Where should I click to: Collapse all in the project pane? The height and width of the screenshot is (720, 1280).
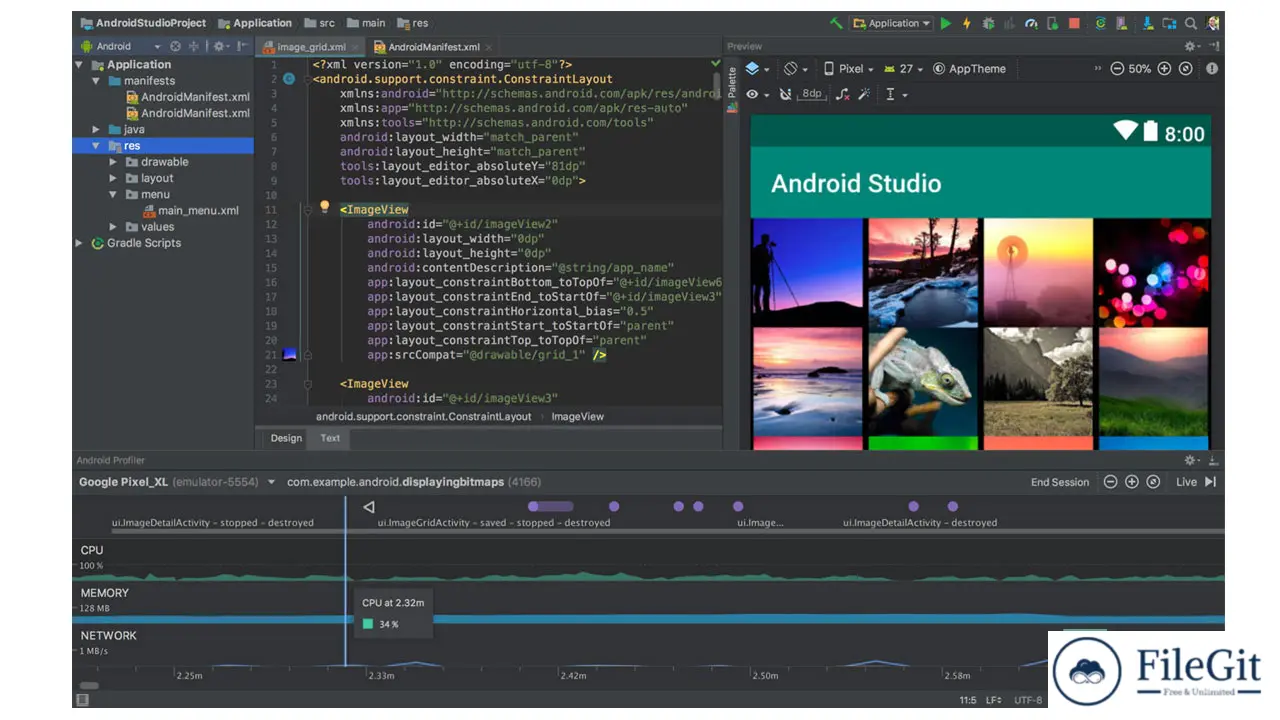coord(194,46)
